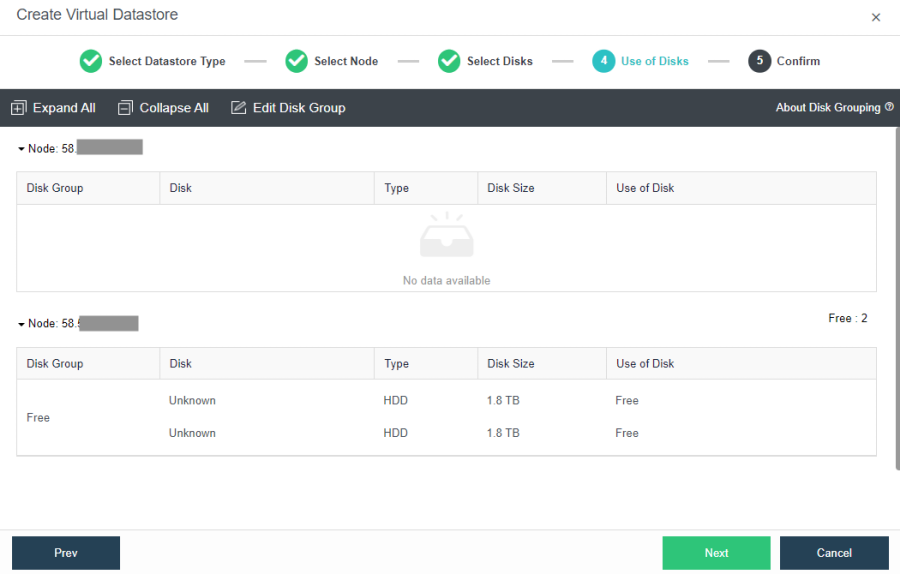Image resolution: width=900 pixels, height=574 pixels.
Task: Click the second Unknown disk cell
Action: tap(192, 433)
